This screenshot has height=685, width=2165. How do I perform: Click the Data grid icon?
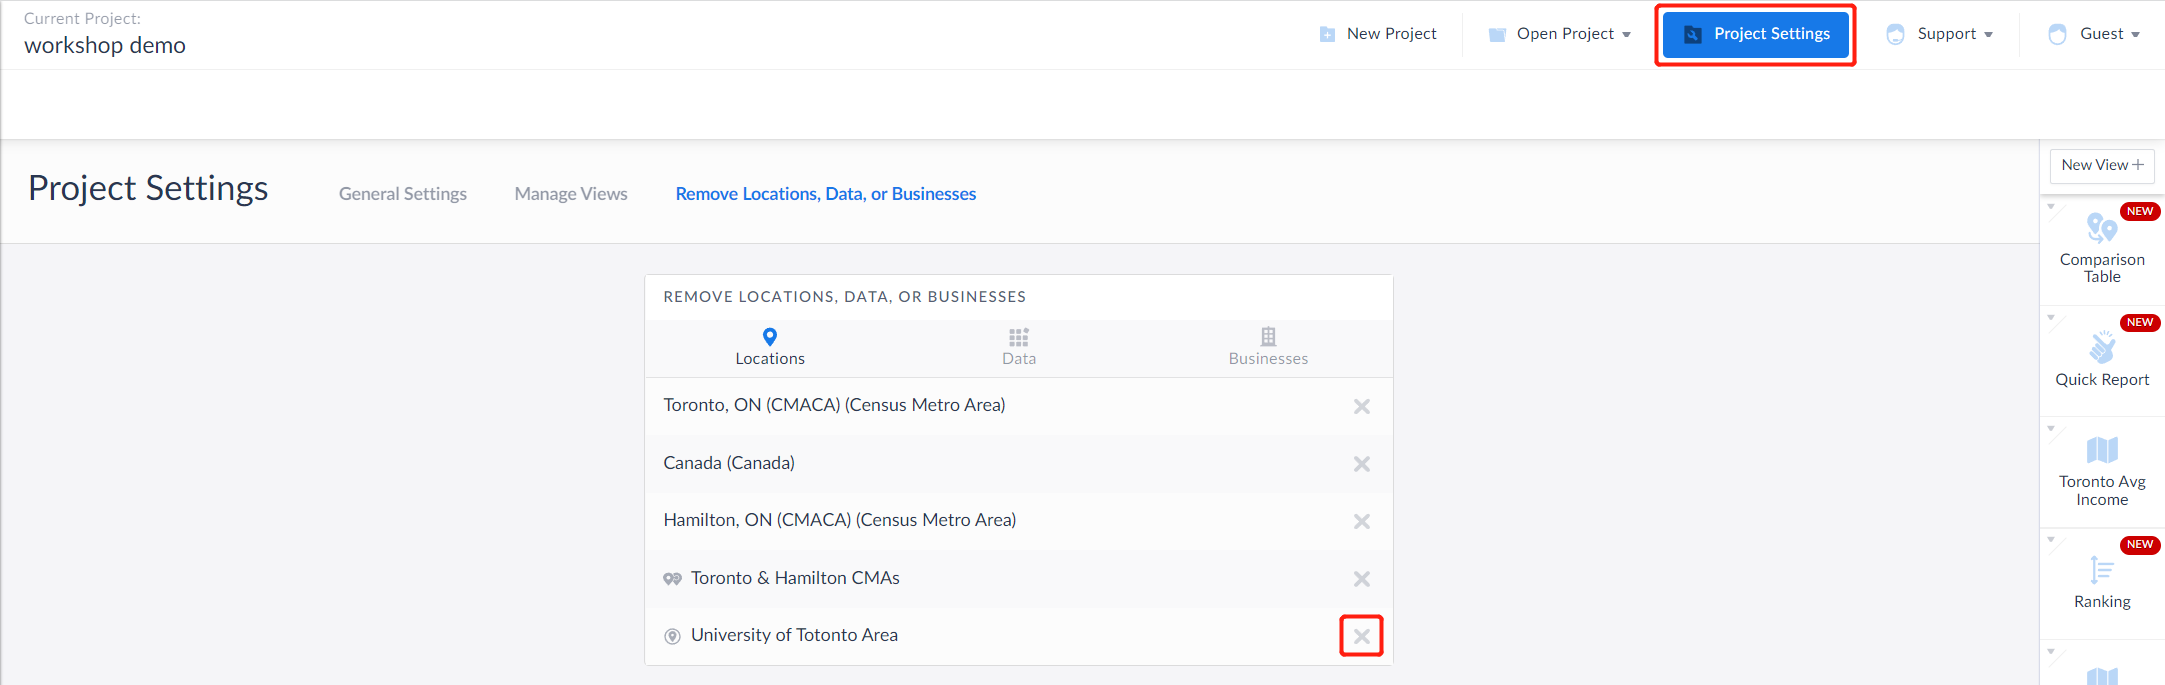tap(1019, 337)
